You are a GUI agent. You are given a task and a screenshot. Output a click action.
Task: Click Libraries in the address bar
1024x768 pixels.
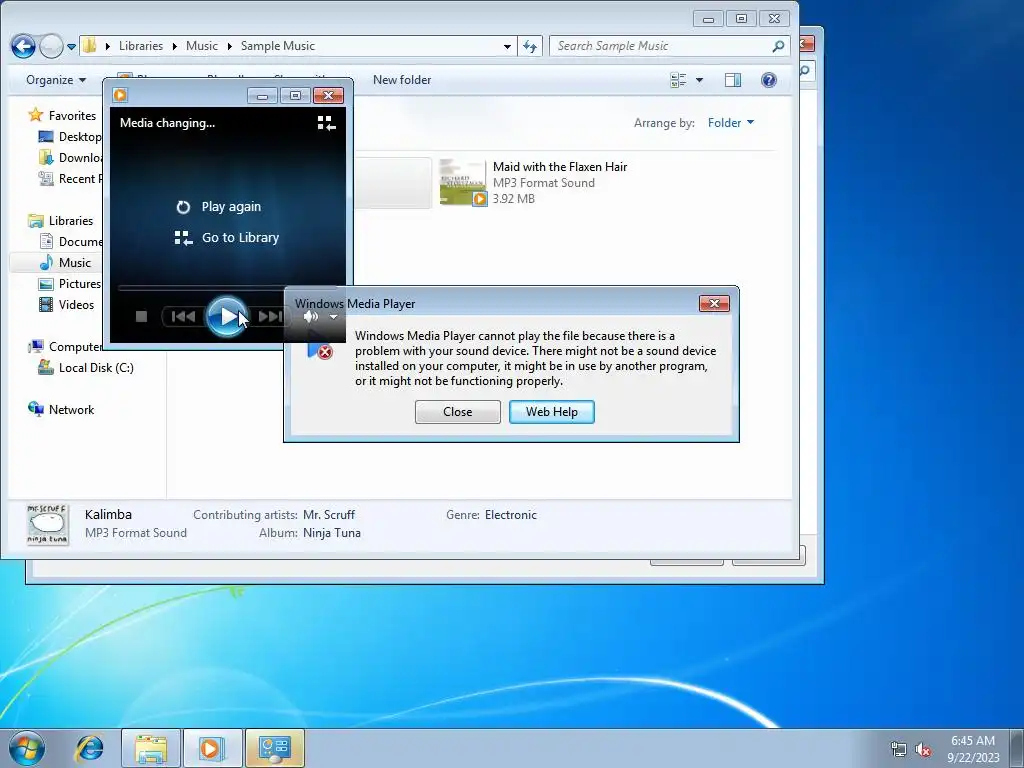(141, 46)
